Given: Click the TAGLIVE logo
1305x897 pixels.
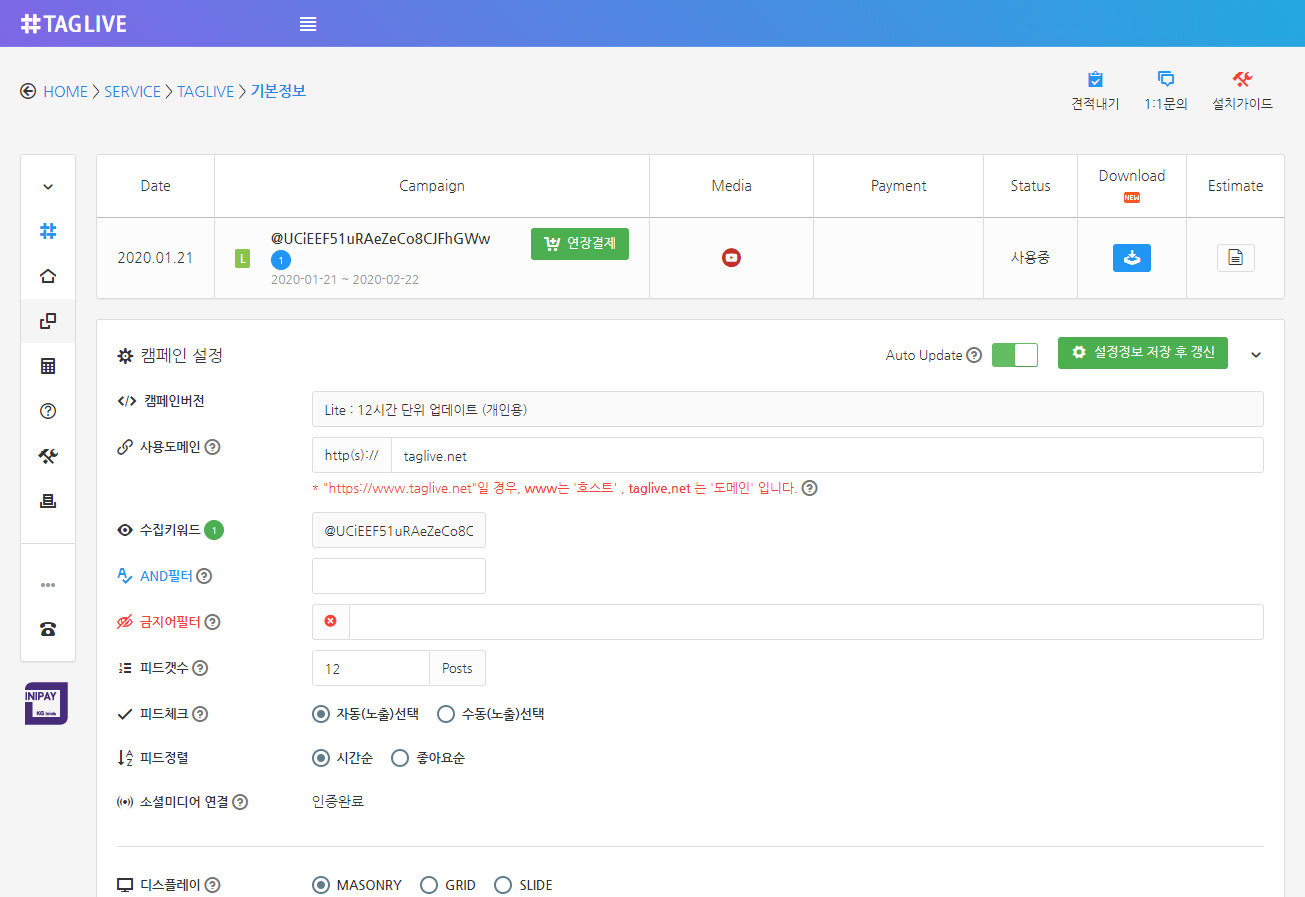Looking at the screenshot, I should pos(74,24).
